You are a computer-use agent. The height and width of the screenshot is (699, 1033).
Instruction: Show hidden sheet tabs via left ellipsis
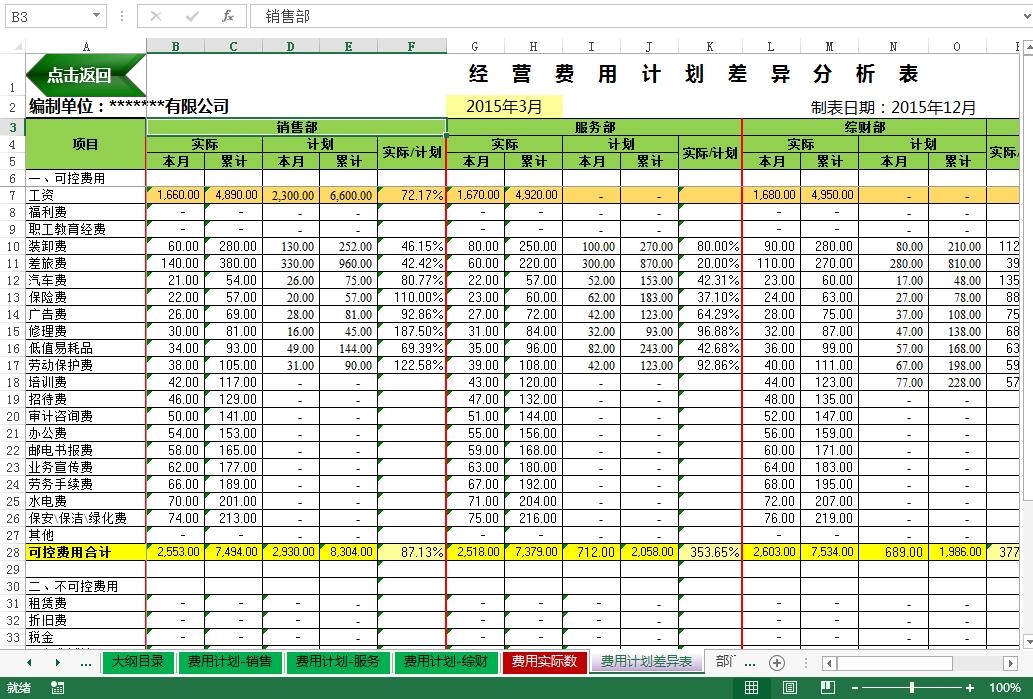pos(85,662)
